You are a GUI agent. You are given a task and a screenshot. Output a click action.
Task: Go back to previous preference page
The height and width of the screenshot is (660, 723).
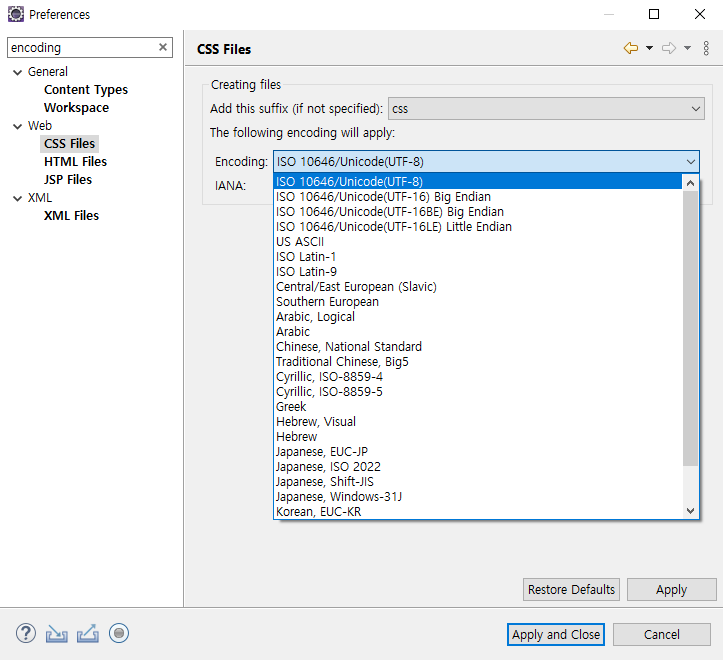point(631,48)
